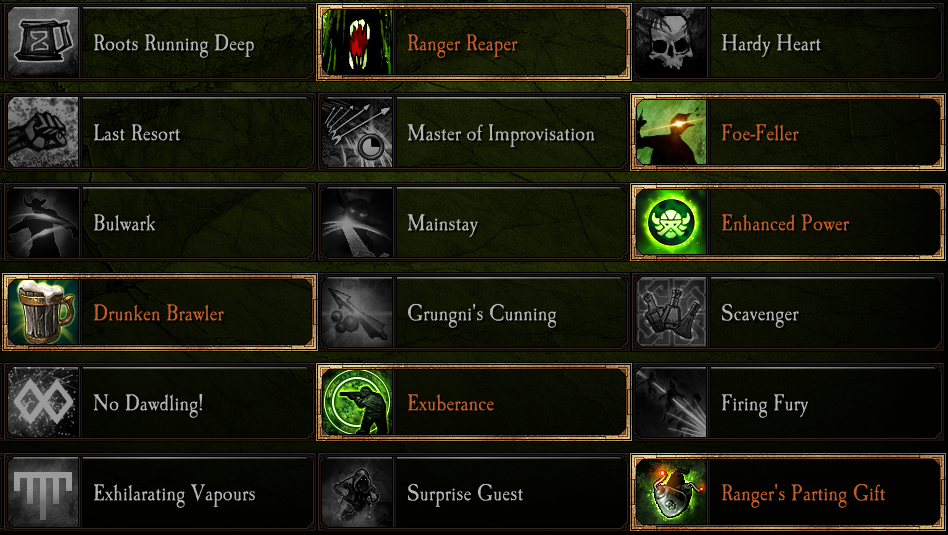This screenshot has width=948, height=535.
Task: Select the Mainstay talent
Action: coord(473,222)
